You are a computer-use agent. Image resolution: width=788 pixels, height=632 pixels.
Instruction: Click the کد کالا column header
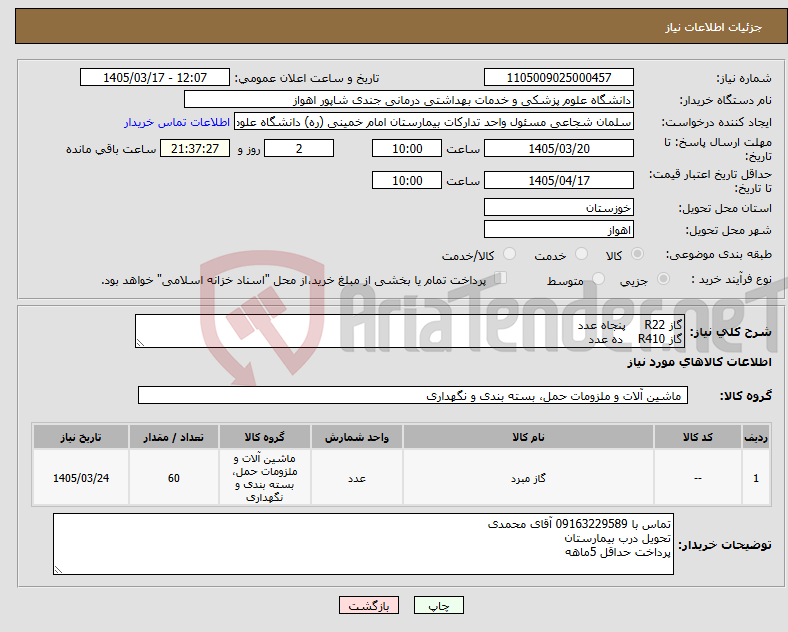pyautogui.click(x=698, y=437)
